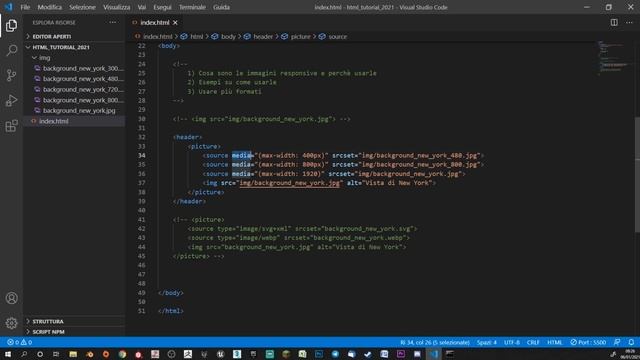Open the Esegui menu
The height and width of the screenshot is (360, 640).
click(162, 7)
